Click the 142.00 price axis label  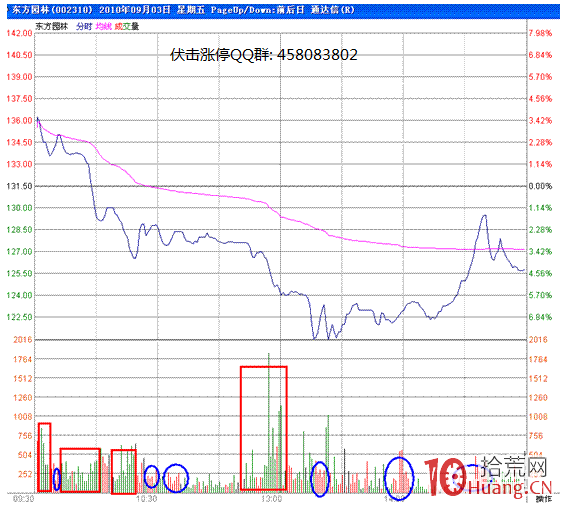(x=19, y=33)
